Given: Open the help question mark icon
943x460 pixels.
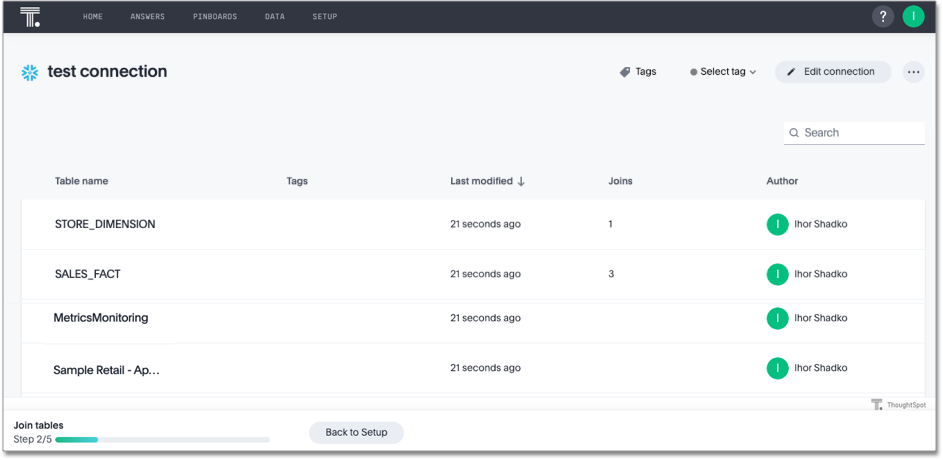Looking at the screenshot, I should pos(882,17).
